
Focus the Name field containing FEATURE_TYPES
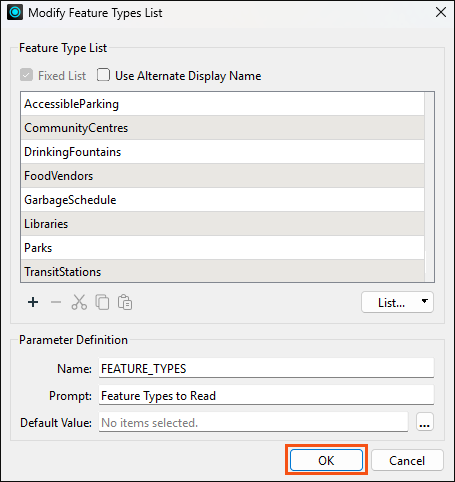coord(266,368)
